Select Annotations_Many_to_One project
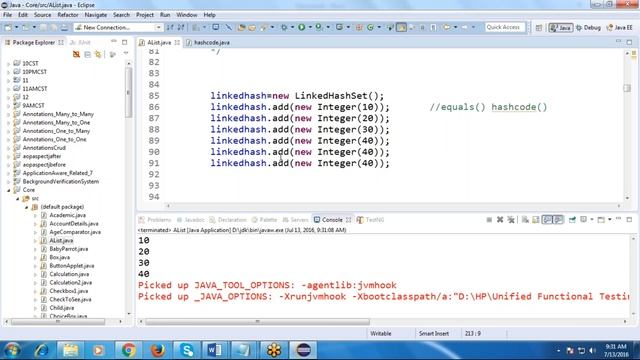 coord(56,122)
